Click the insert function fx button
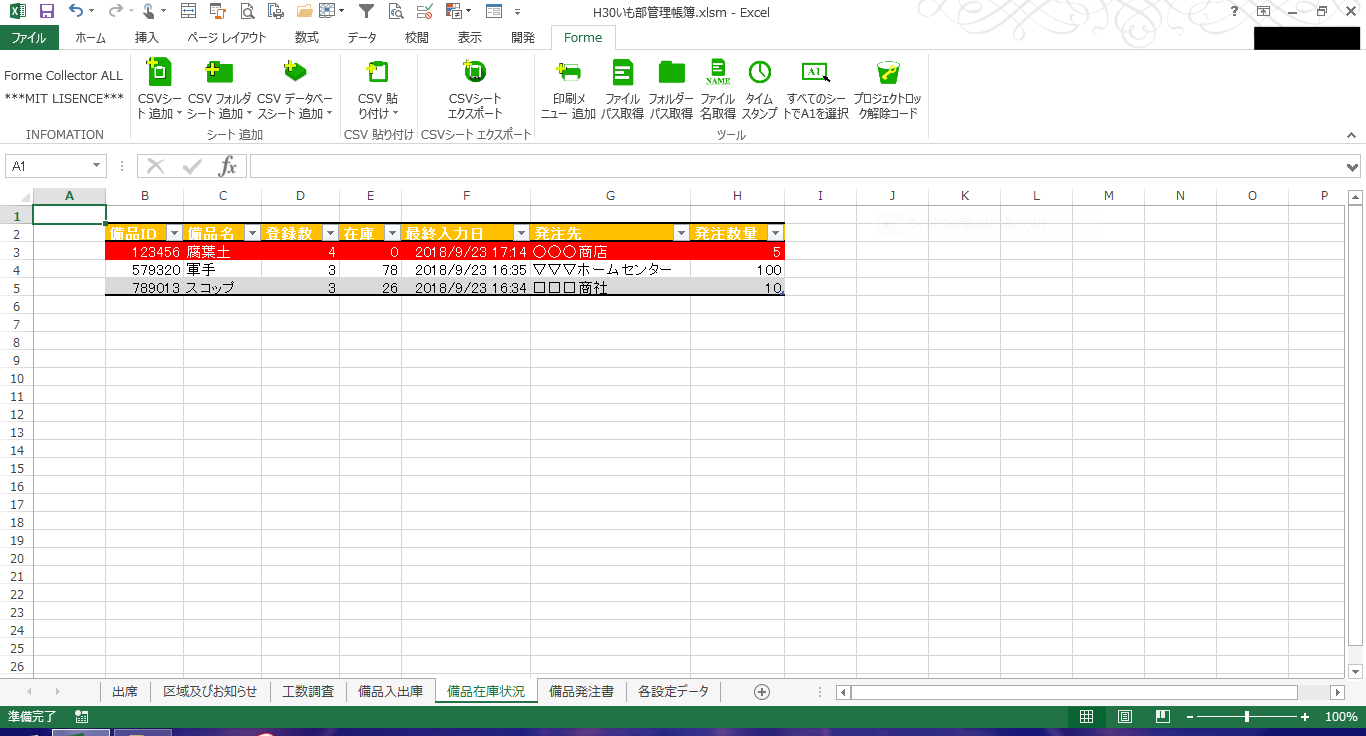1366x736 pixels. coord(228,166)
